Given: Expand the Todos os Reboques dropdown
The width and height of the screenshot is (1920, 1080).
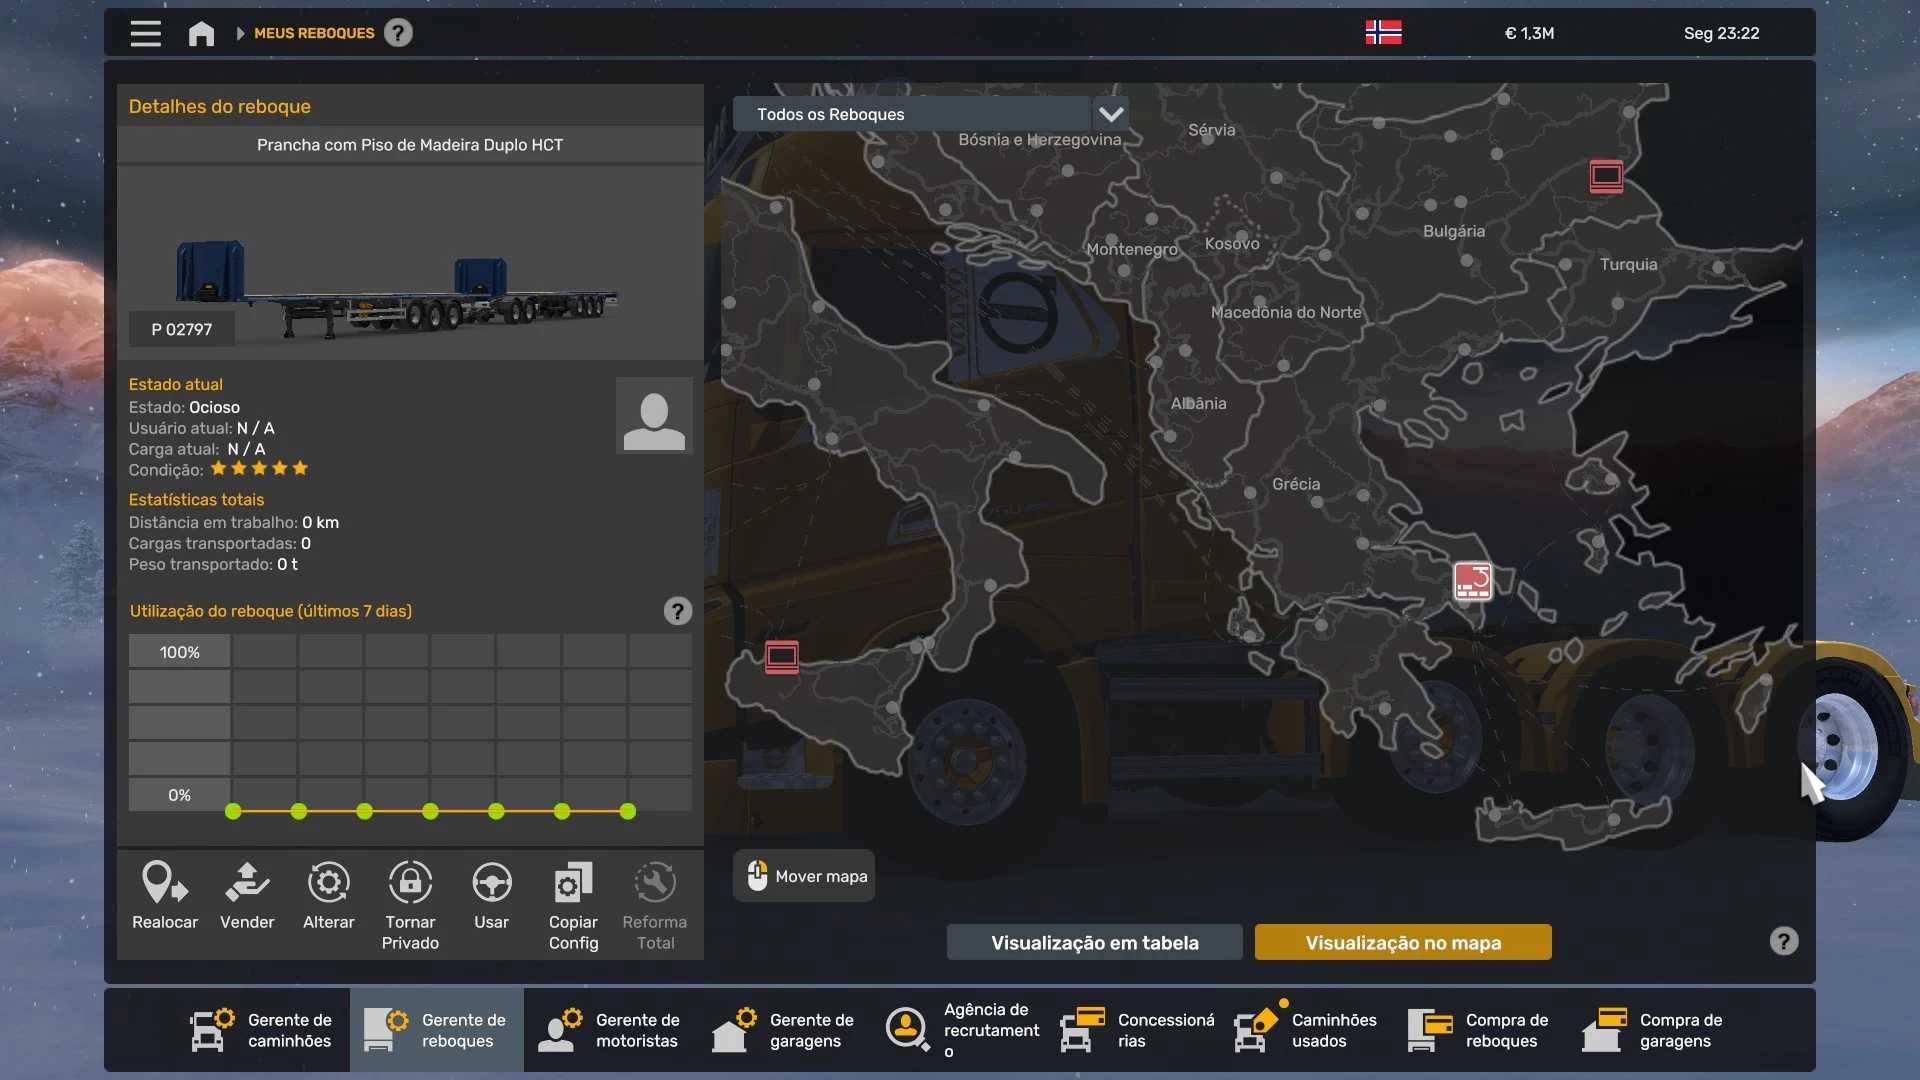Looking at the screenshot, I should (1111, 114).
